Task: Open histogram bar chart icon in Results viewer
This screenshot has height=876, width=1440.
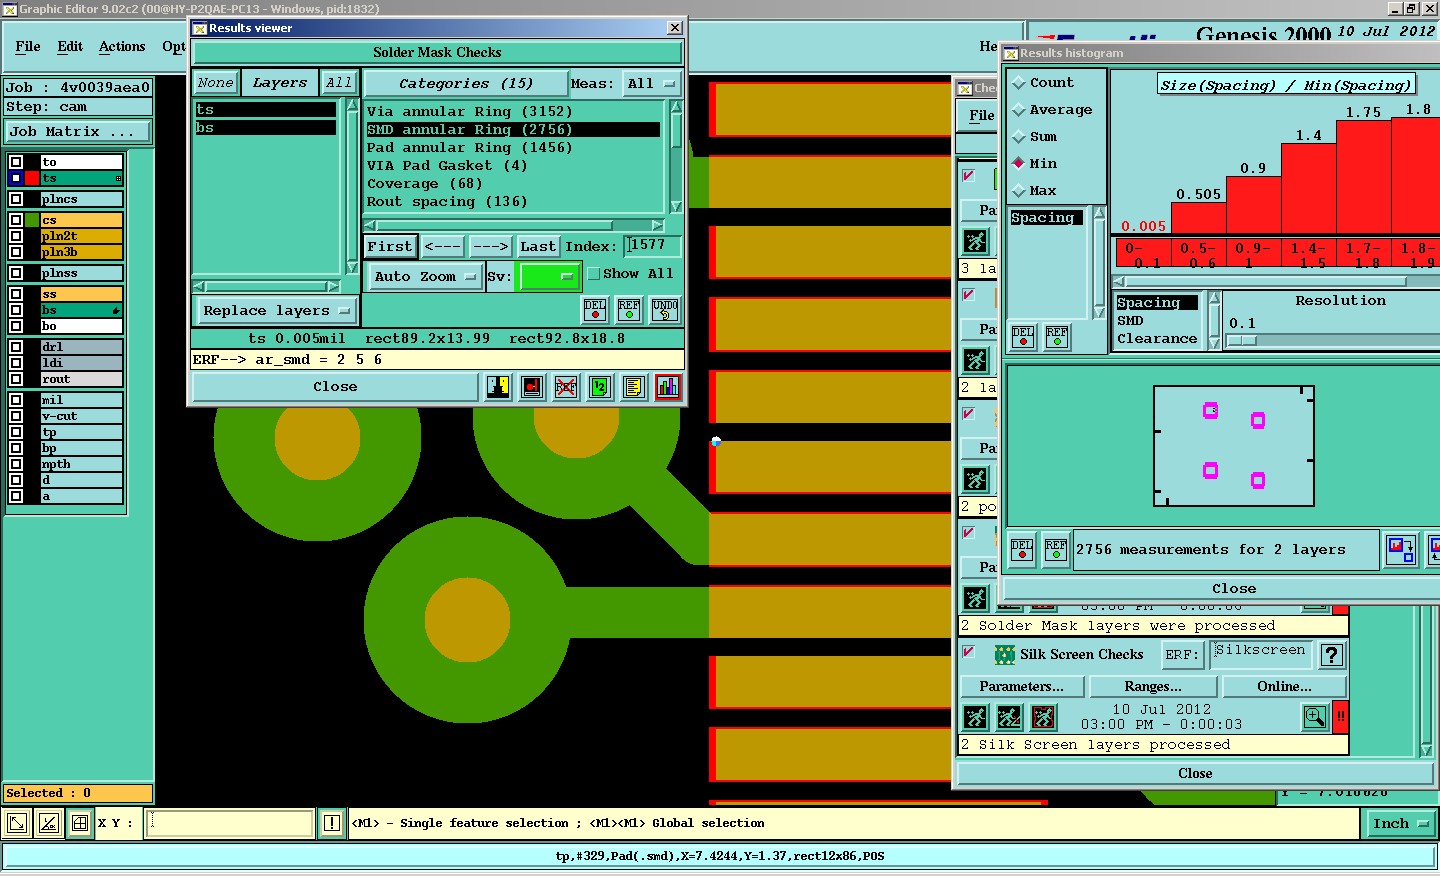Action: click(x=668, y=387)
